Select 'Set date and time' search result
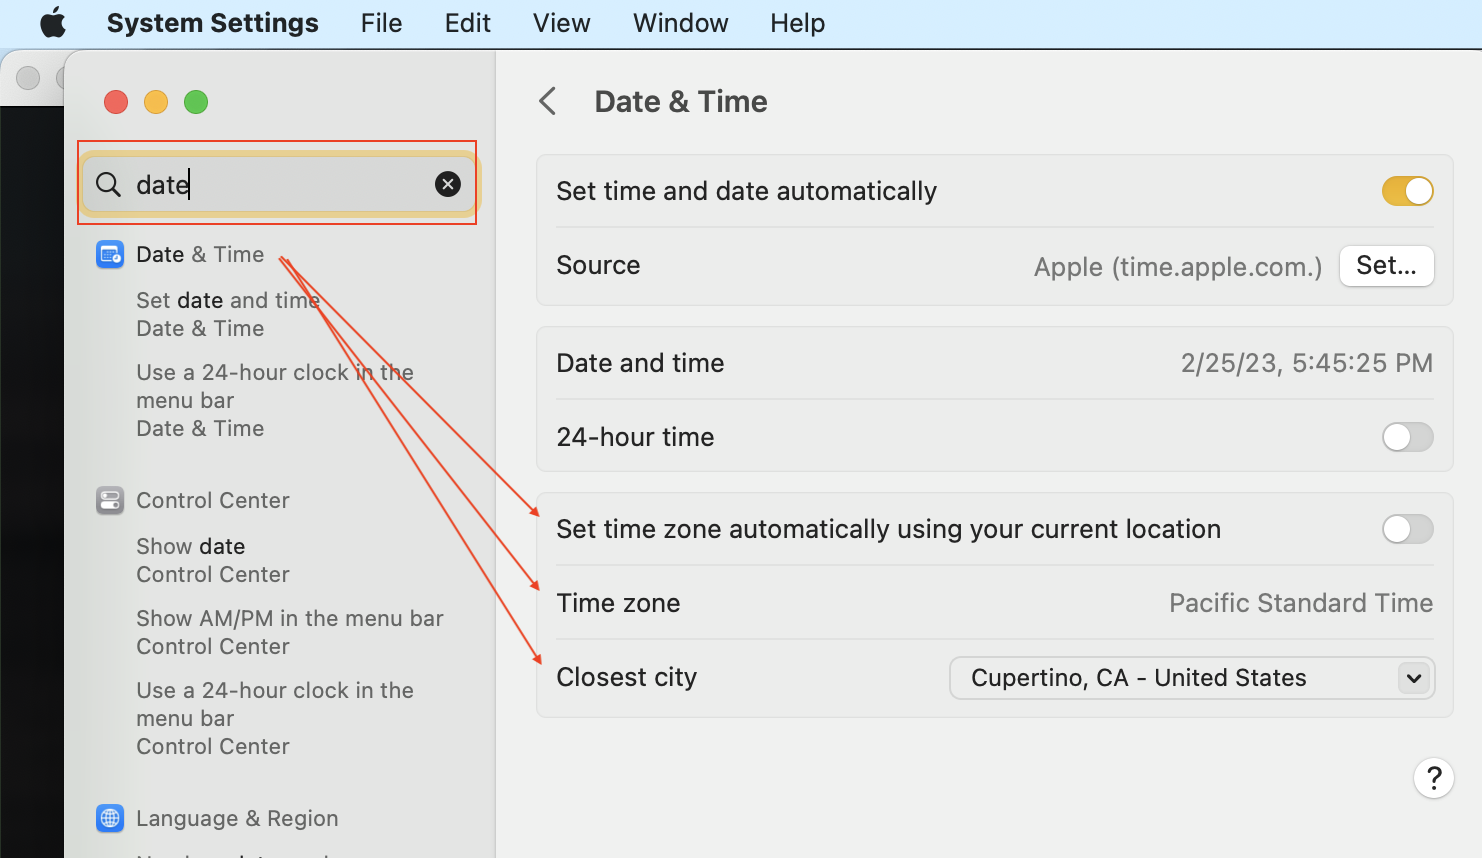Viewport: 1482px width, 858px height. (x=227, y=300)
